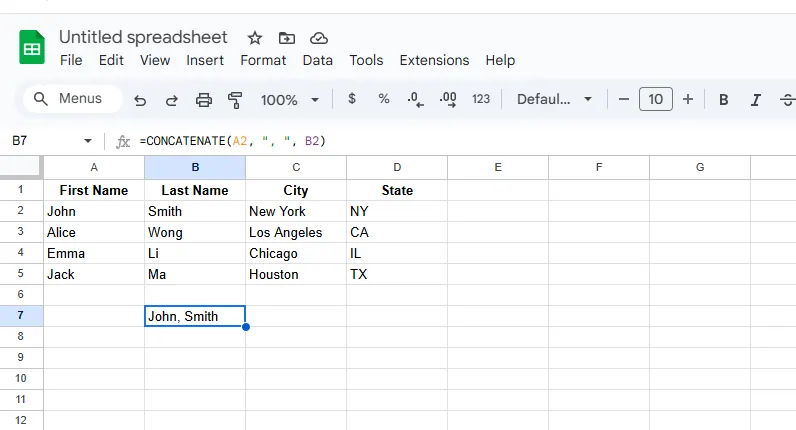Toggle bold formatting
The width and height of the screenshot is (796, 430).
click(x=723, y=100)
